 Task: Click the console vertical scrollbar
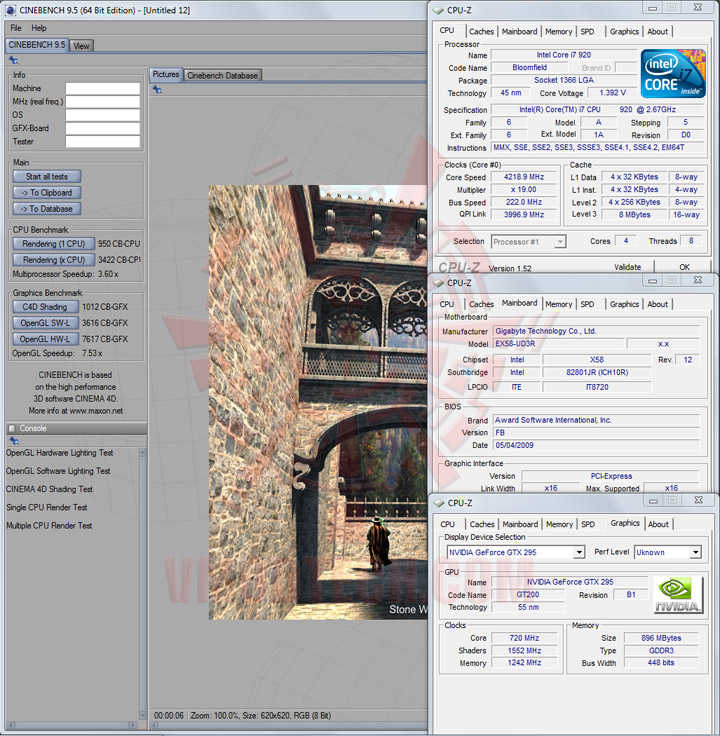[x=143, y=583]
